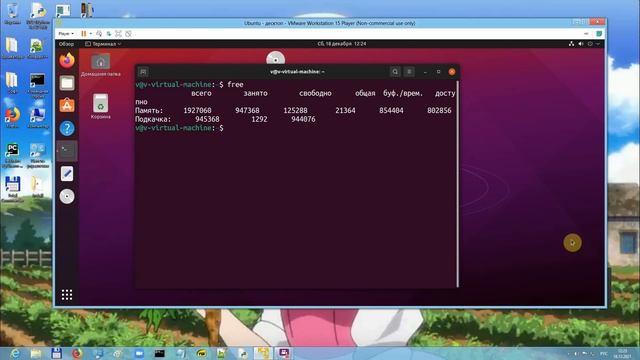
Task: Click the свободно column header
Action: [315, 93]
